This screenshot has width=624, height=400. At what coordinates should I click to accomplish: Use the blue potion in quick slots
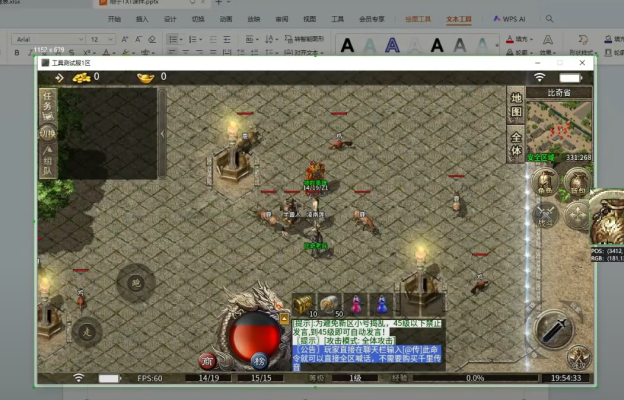pyautogui.click(x=381, y=304)
